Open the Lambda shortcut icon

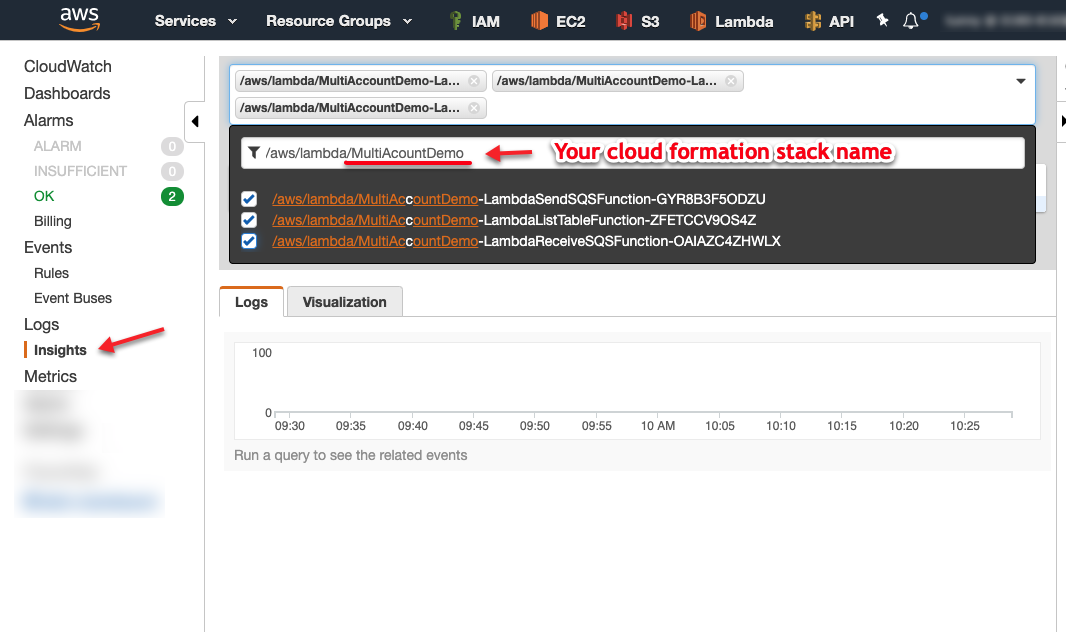coord(698,21)
